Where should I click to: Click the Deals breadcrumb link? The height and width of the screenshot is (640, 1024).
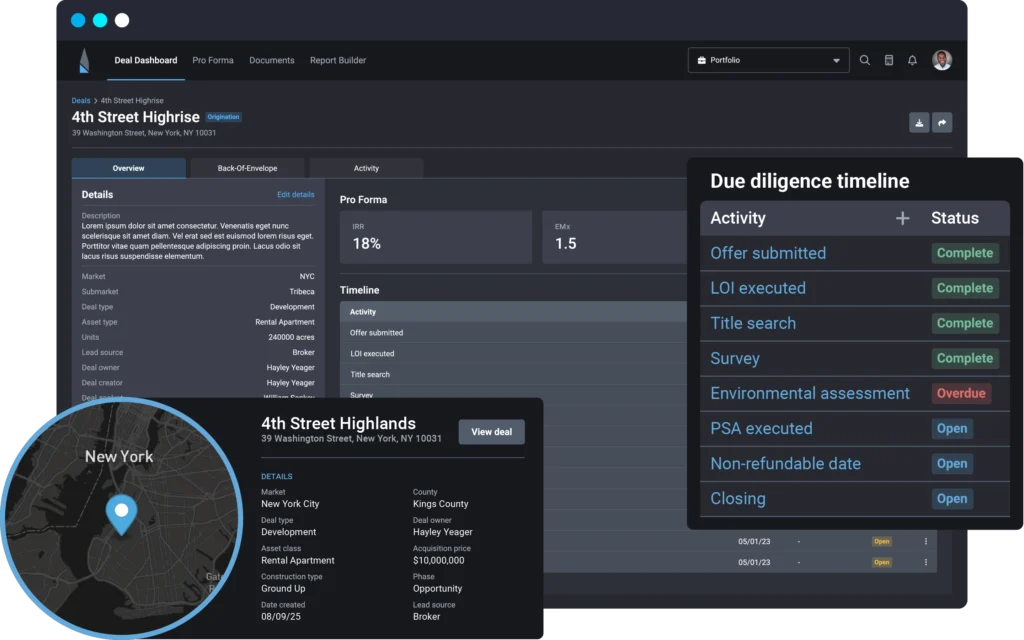click(x=81, y=101)
